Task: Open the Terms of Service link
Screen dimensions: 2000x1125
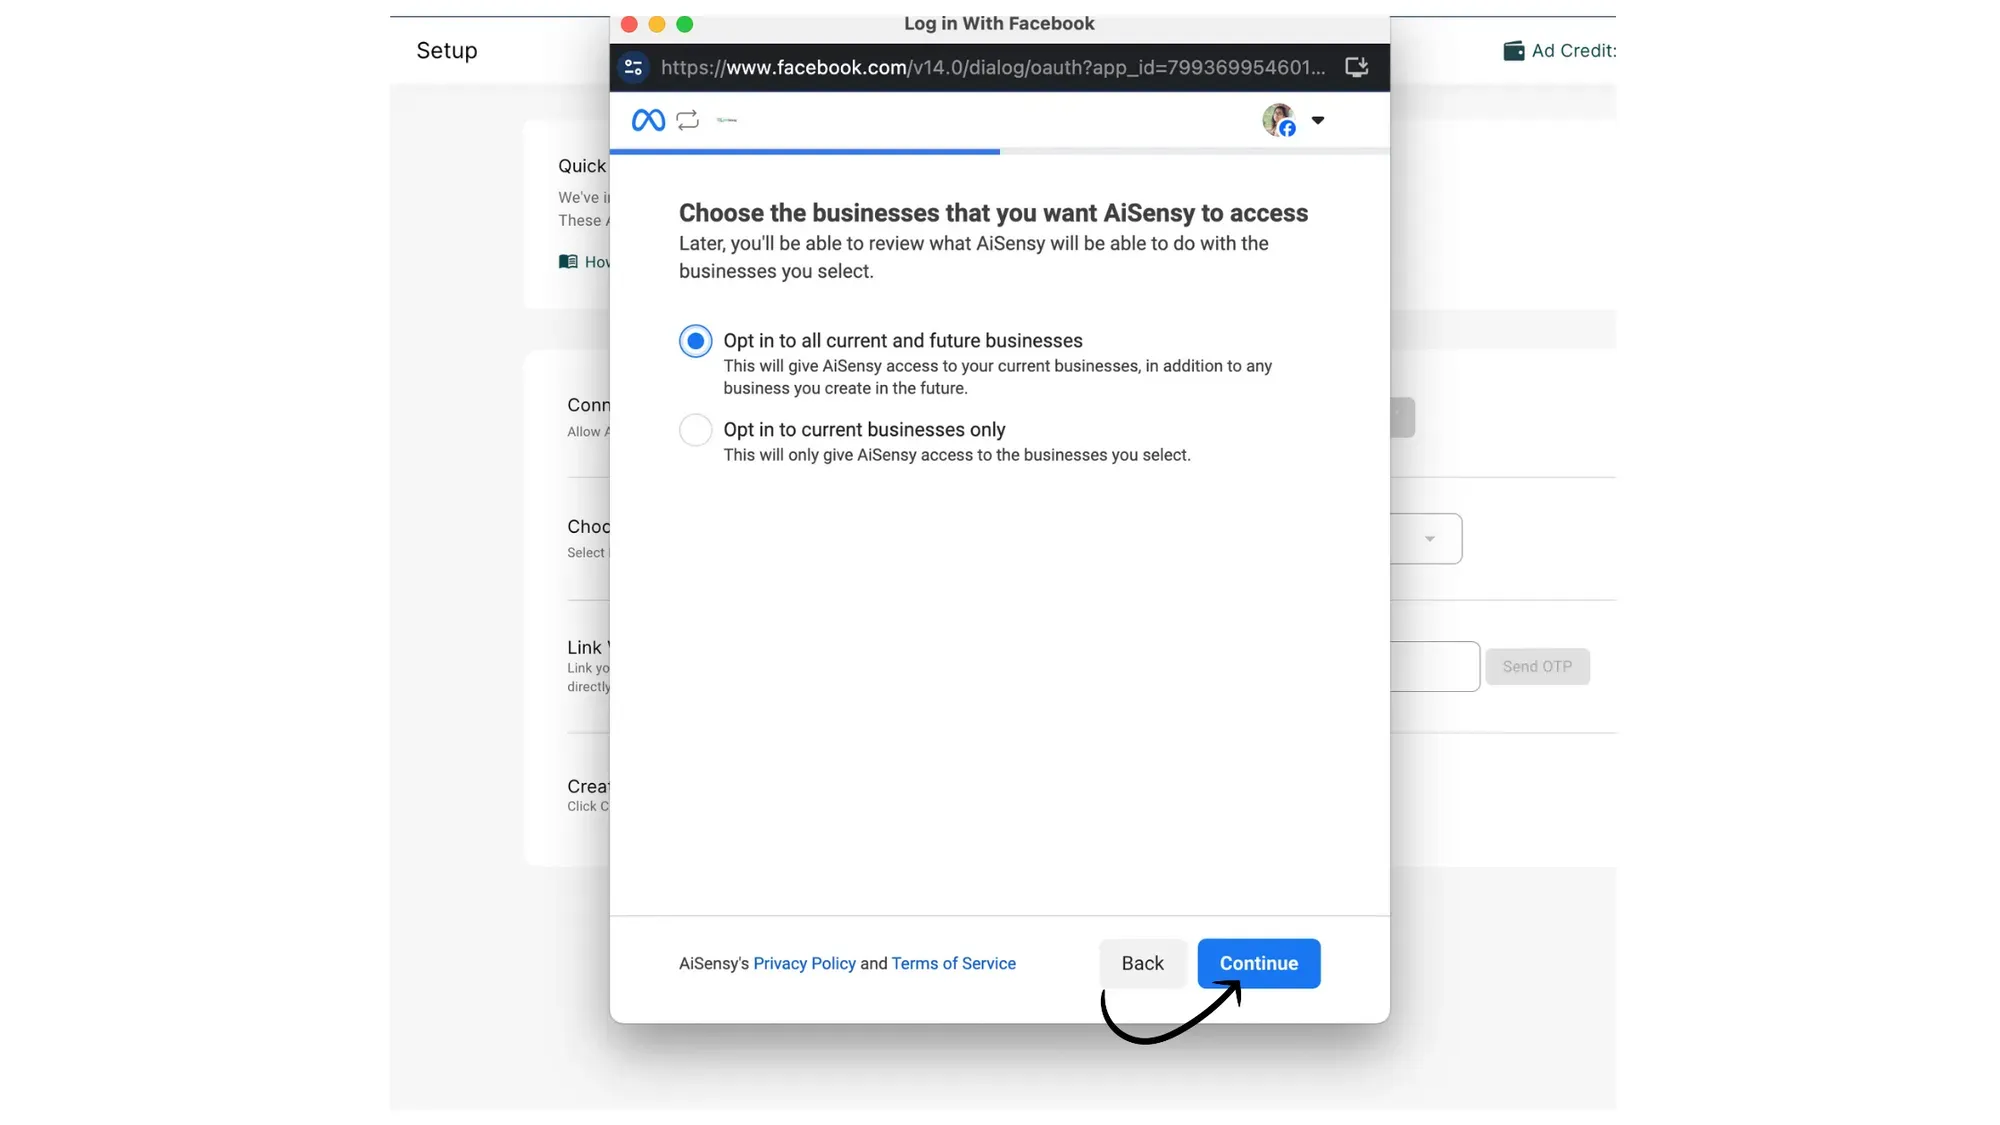Action: point(953,963)
